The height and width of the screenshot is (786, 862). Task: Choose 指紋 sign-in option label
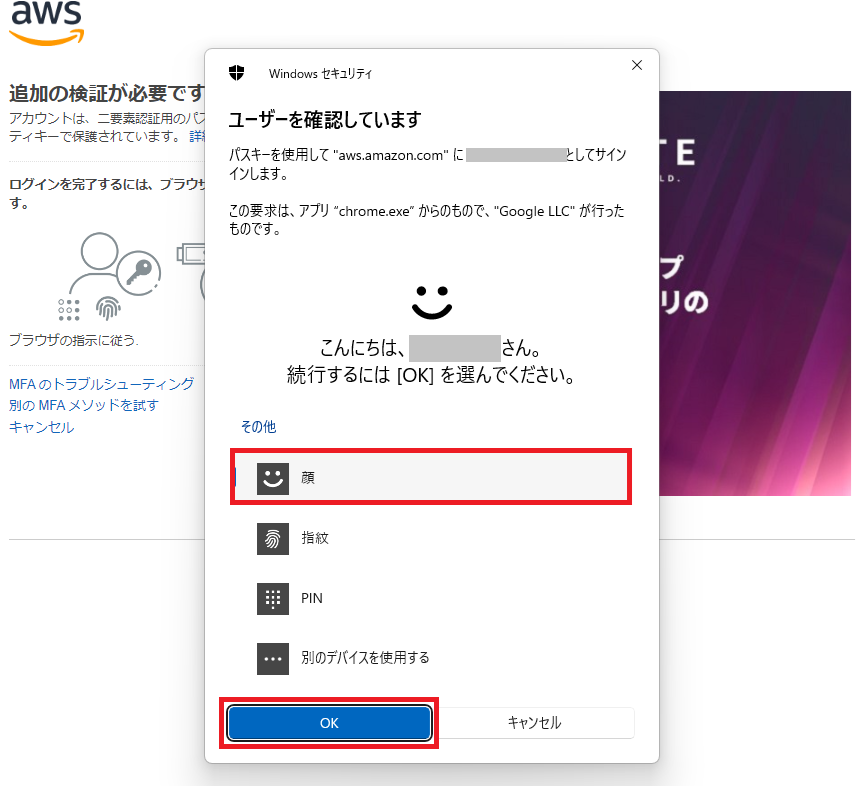tap(314, 538)
